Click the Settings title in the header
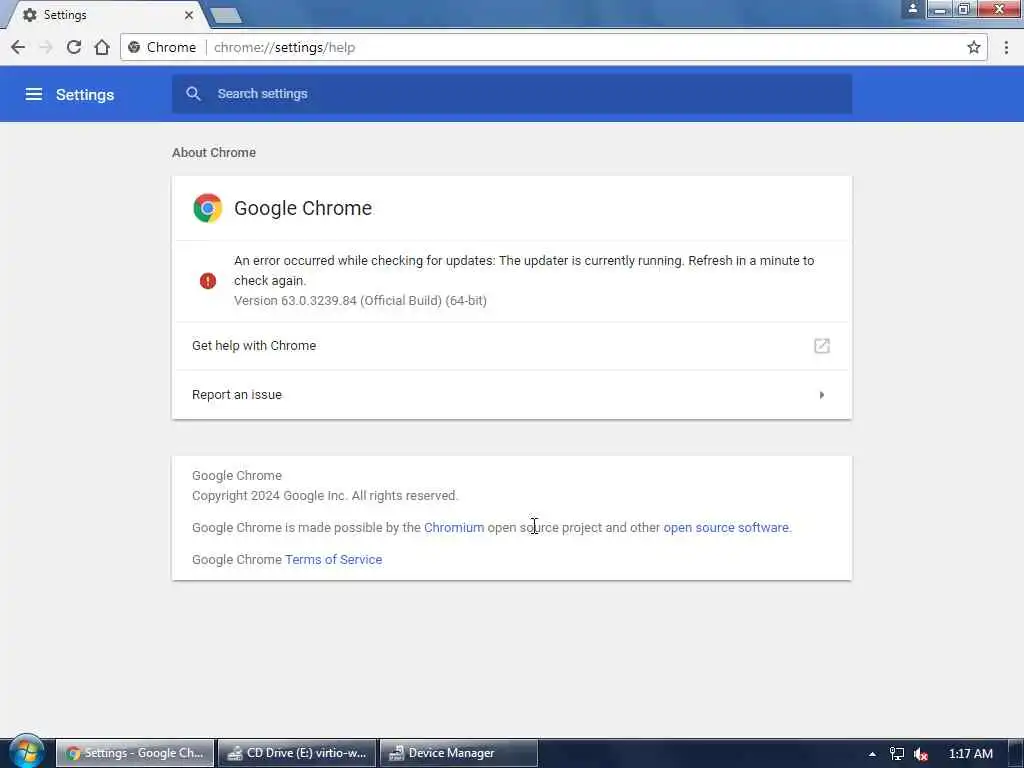 click(x=85, y=95)
